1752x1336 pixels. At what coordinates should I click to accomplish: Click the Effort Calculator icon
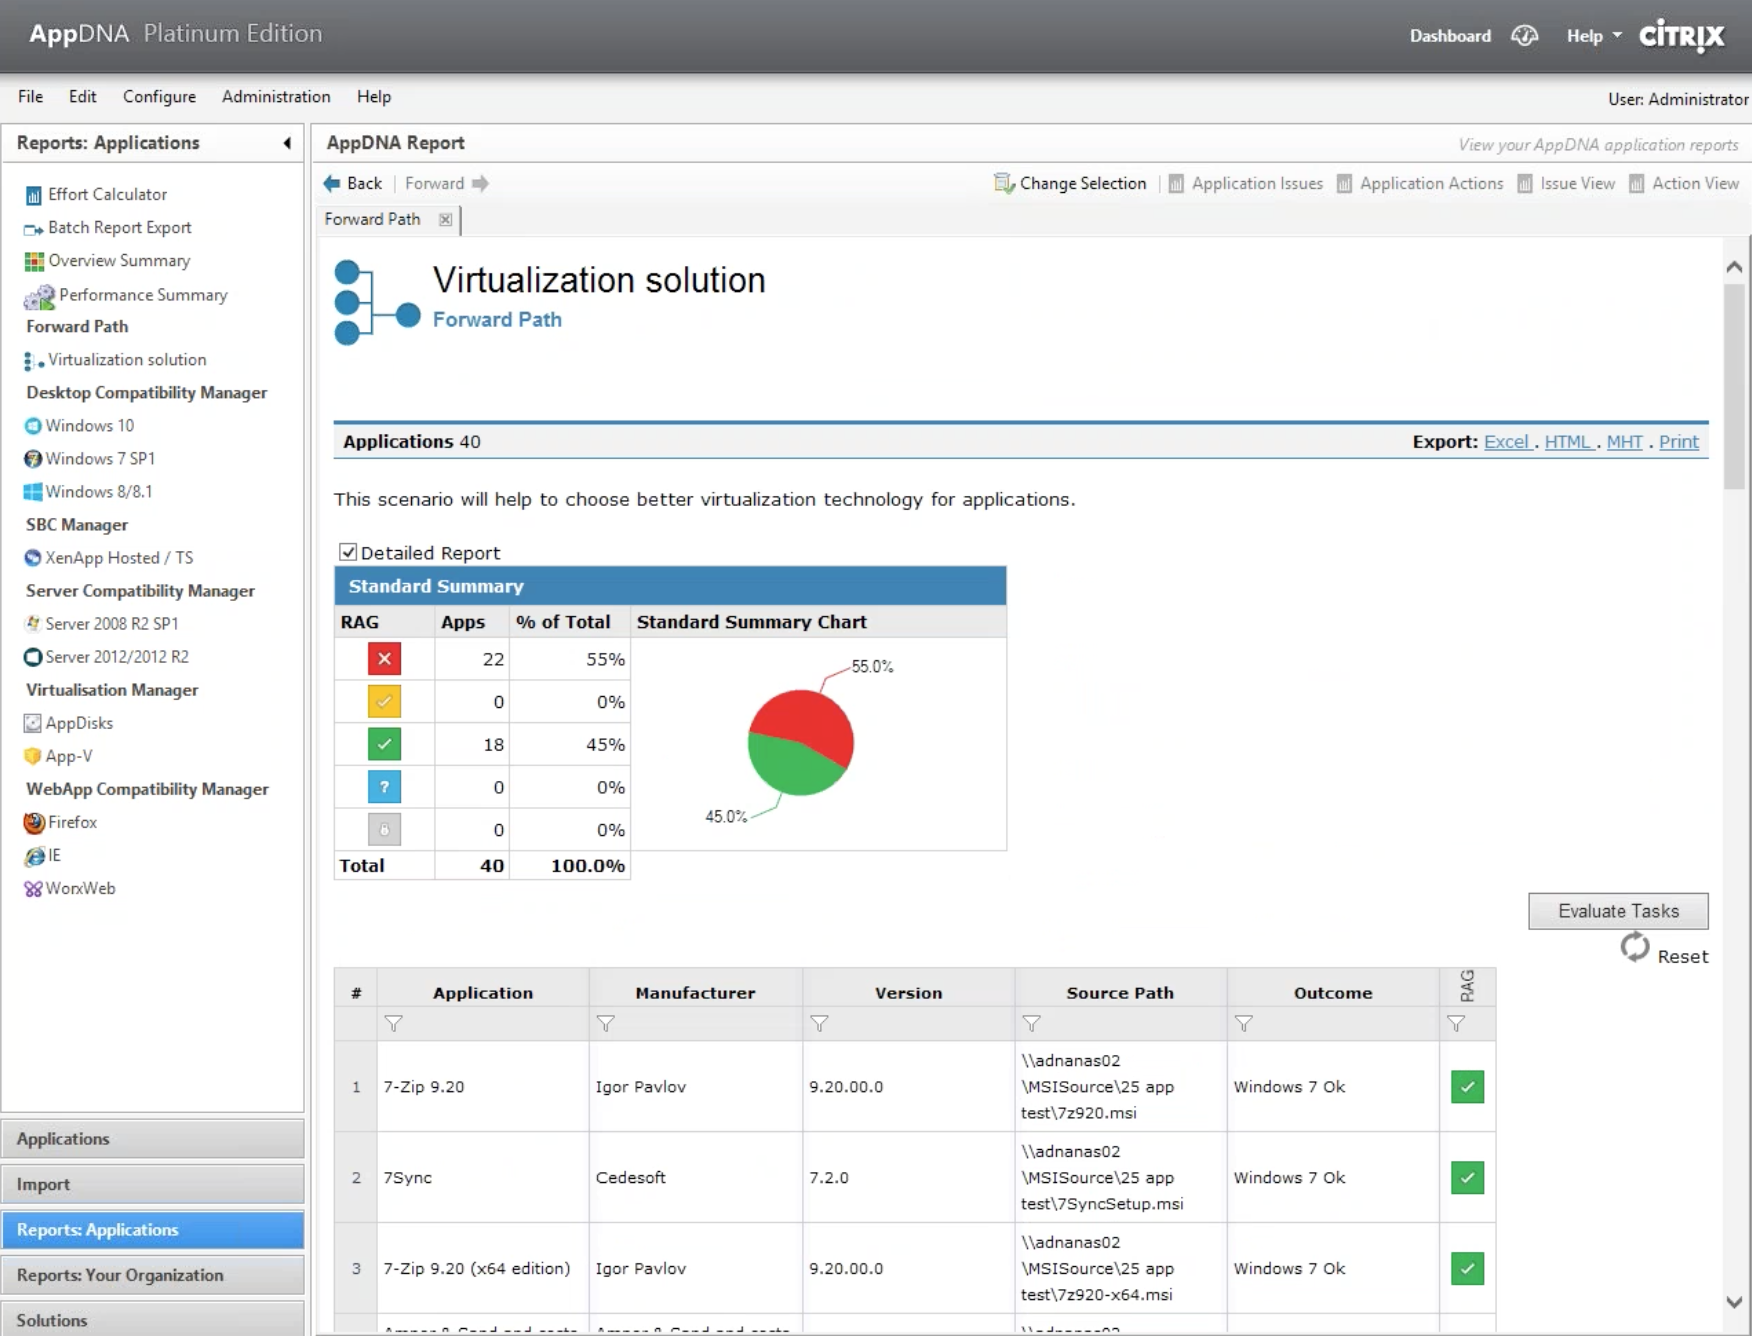click(33, 195)
